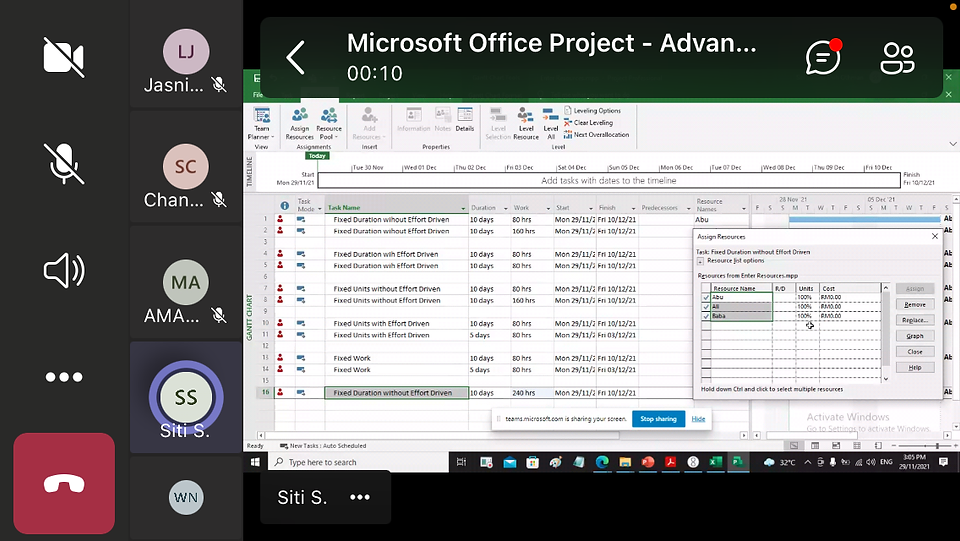
Task: Open the Finish column filter arrow
Action: tap(633, 208)
